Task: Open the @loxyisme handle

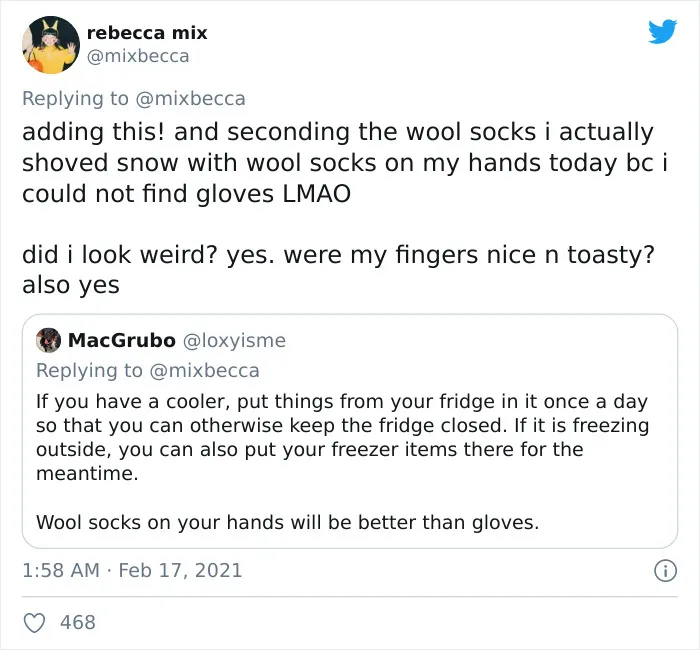Action: point(234,341)
